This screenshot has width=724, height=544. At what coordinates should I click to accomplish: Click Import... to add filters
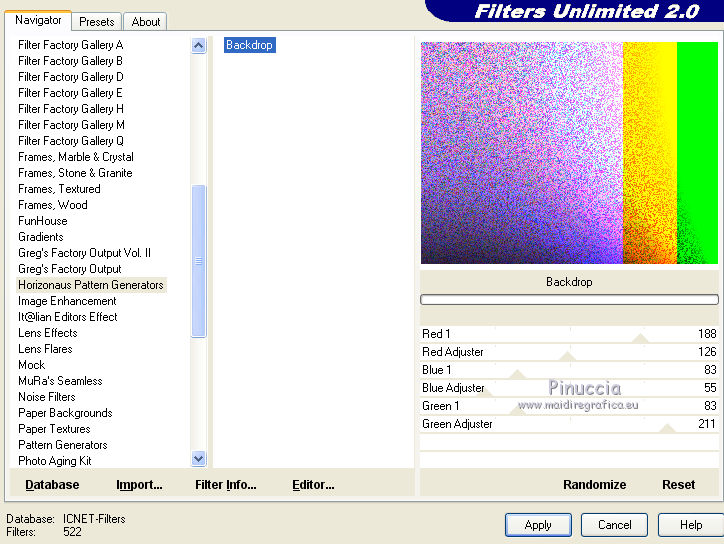(139, 484)
